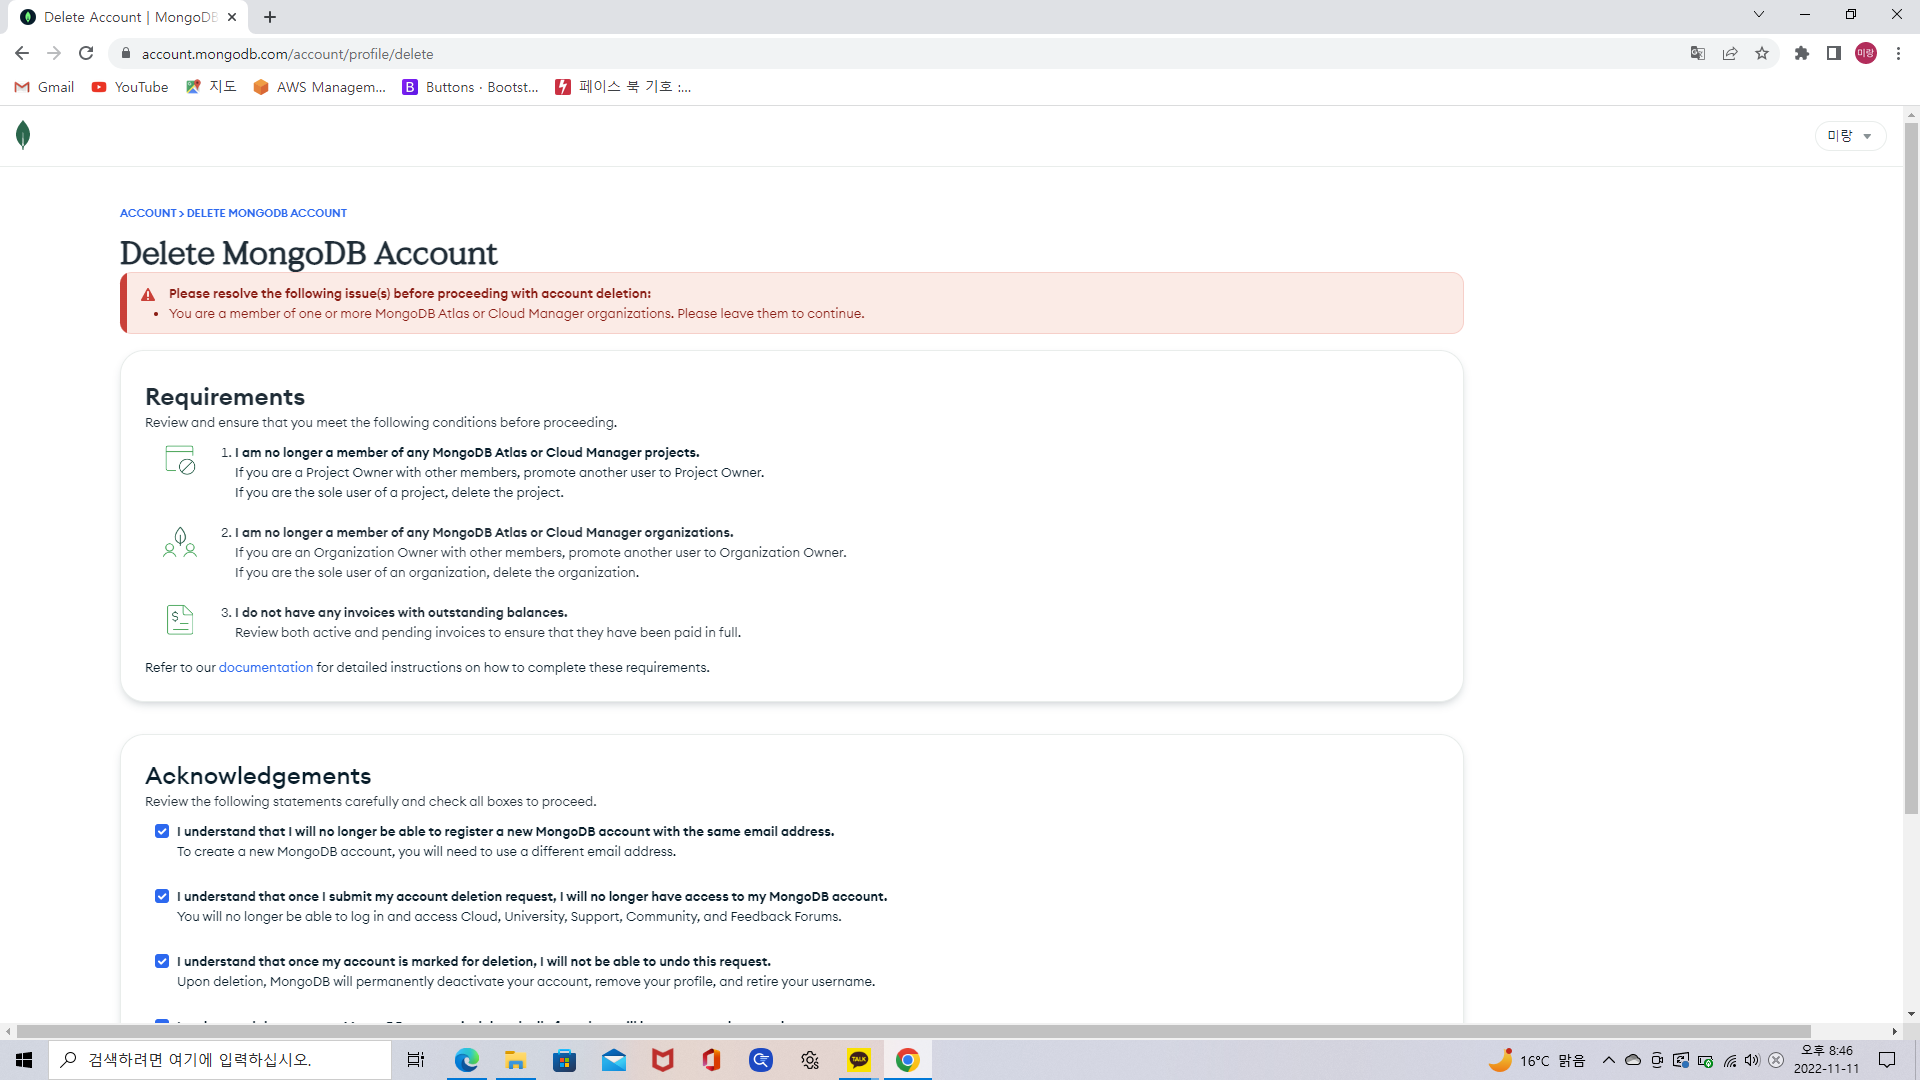1920x1080 pixels.
Task: Uncheck same email address acknowledgement checkbox
Action: point(162,831)
